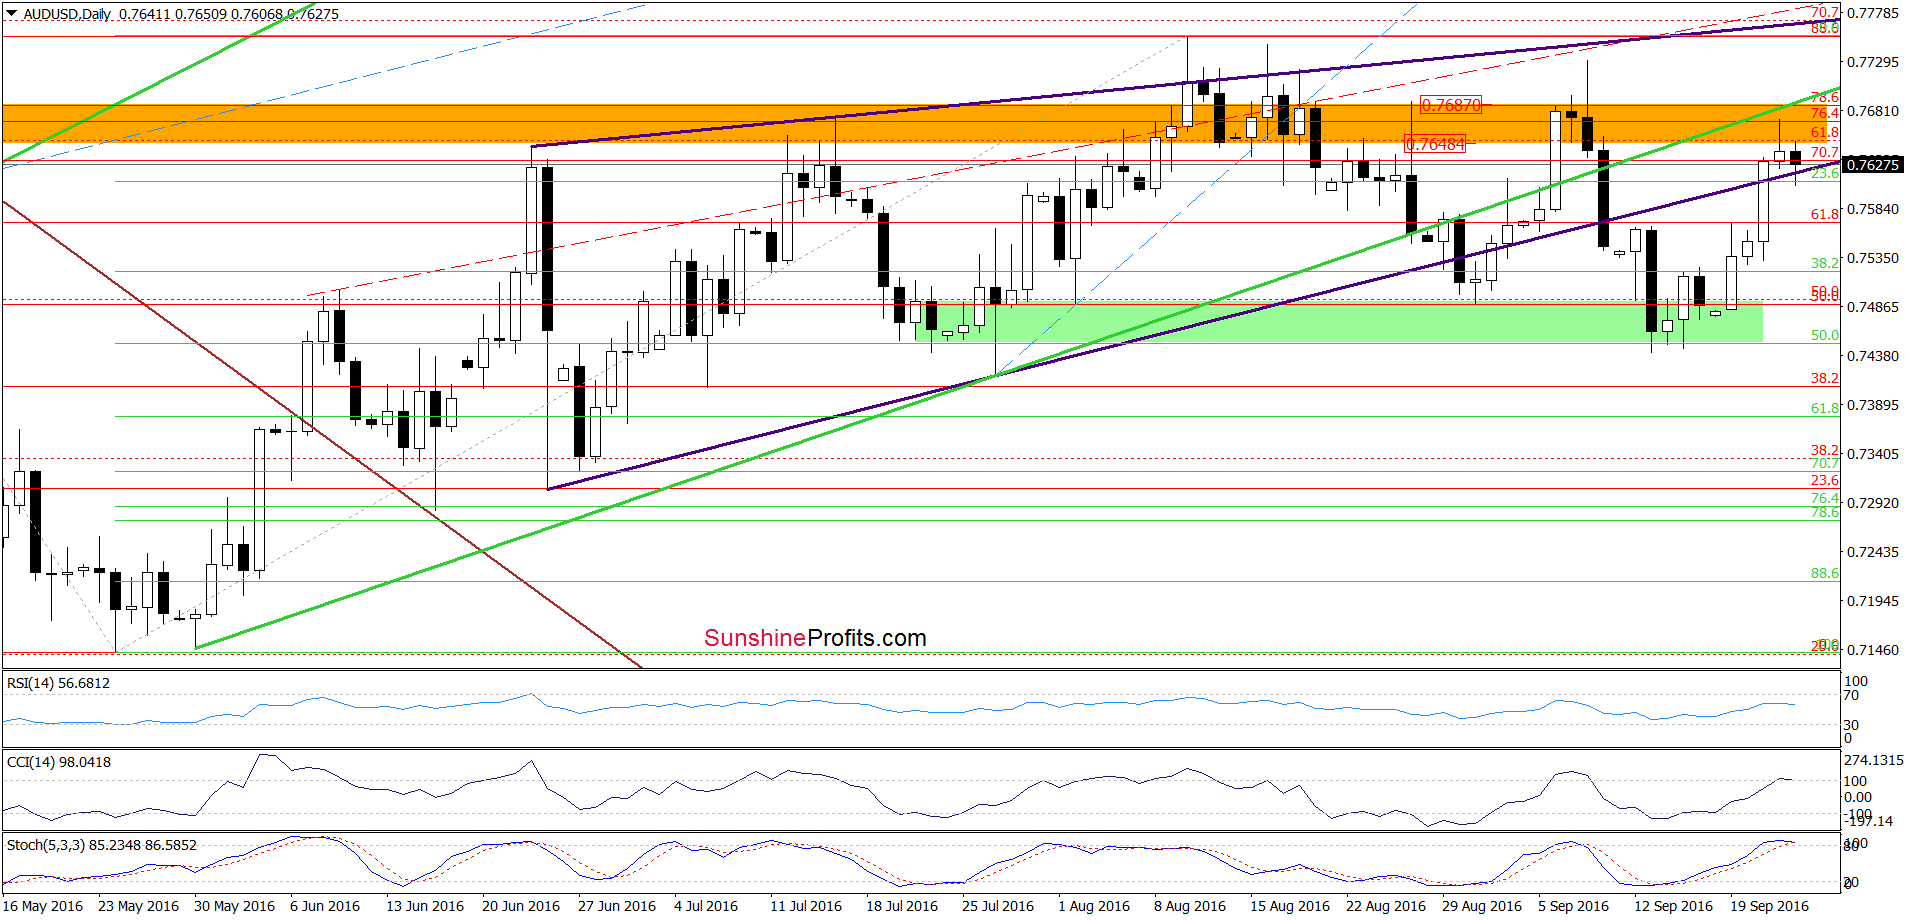Screen dimensions: 1908x920
Task: Click the 0.71945 price axis value
Action: coord(1872,601)
